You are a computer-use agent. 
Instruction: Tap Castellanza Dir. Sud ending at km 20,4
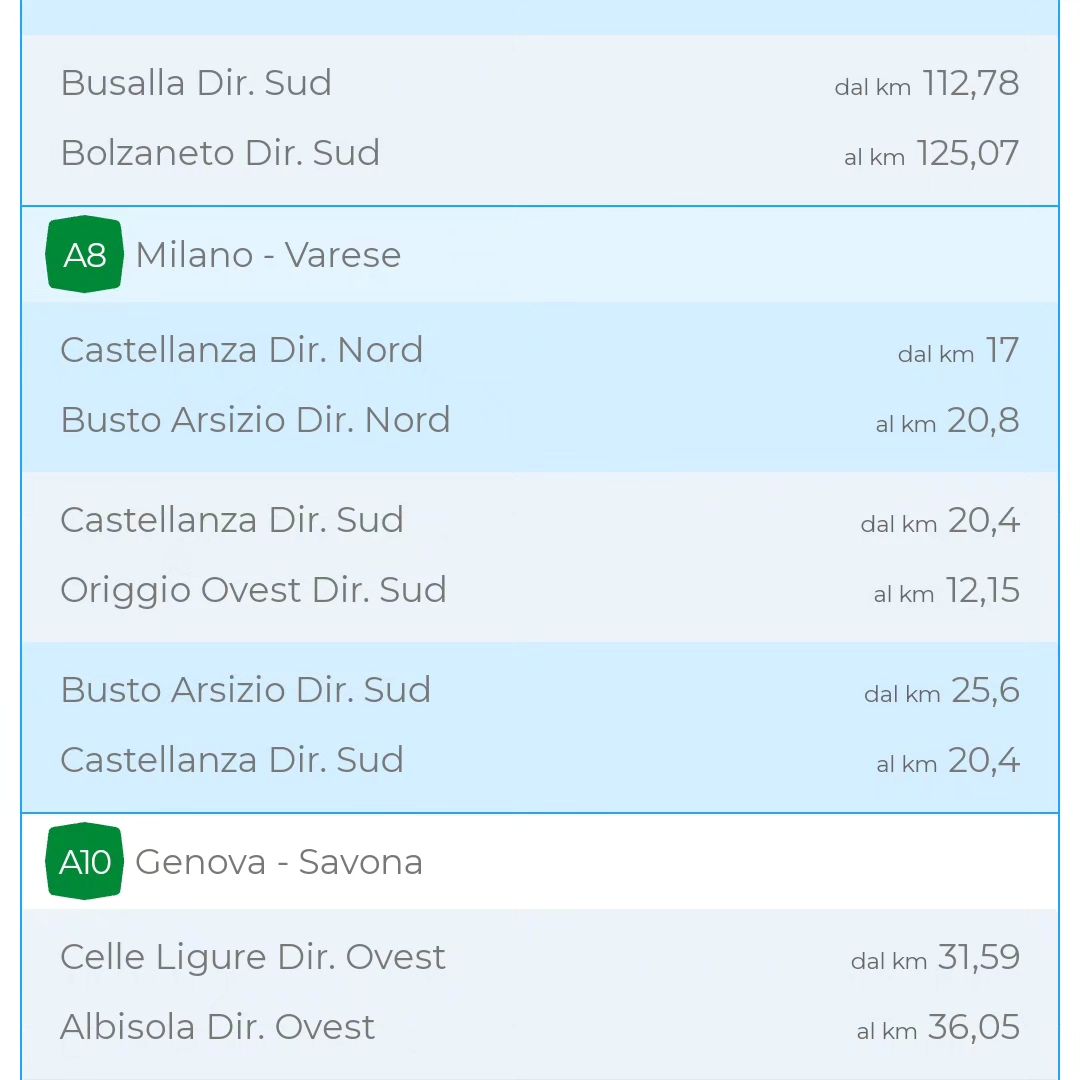232,760
